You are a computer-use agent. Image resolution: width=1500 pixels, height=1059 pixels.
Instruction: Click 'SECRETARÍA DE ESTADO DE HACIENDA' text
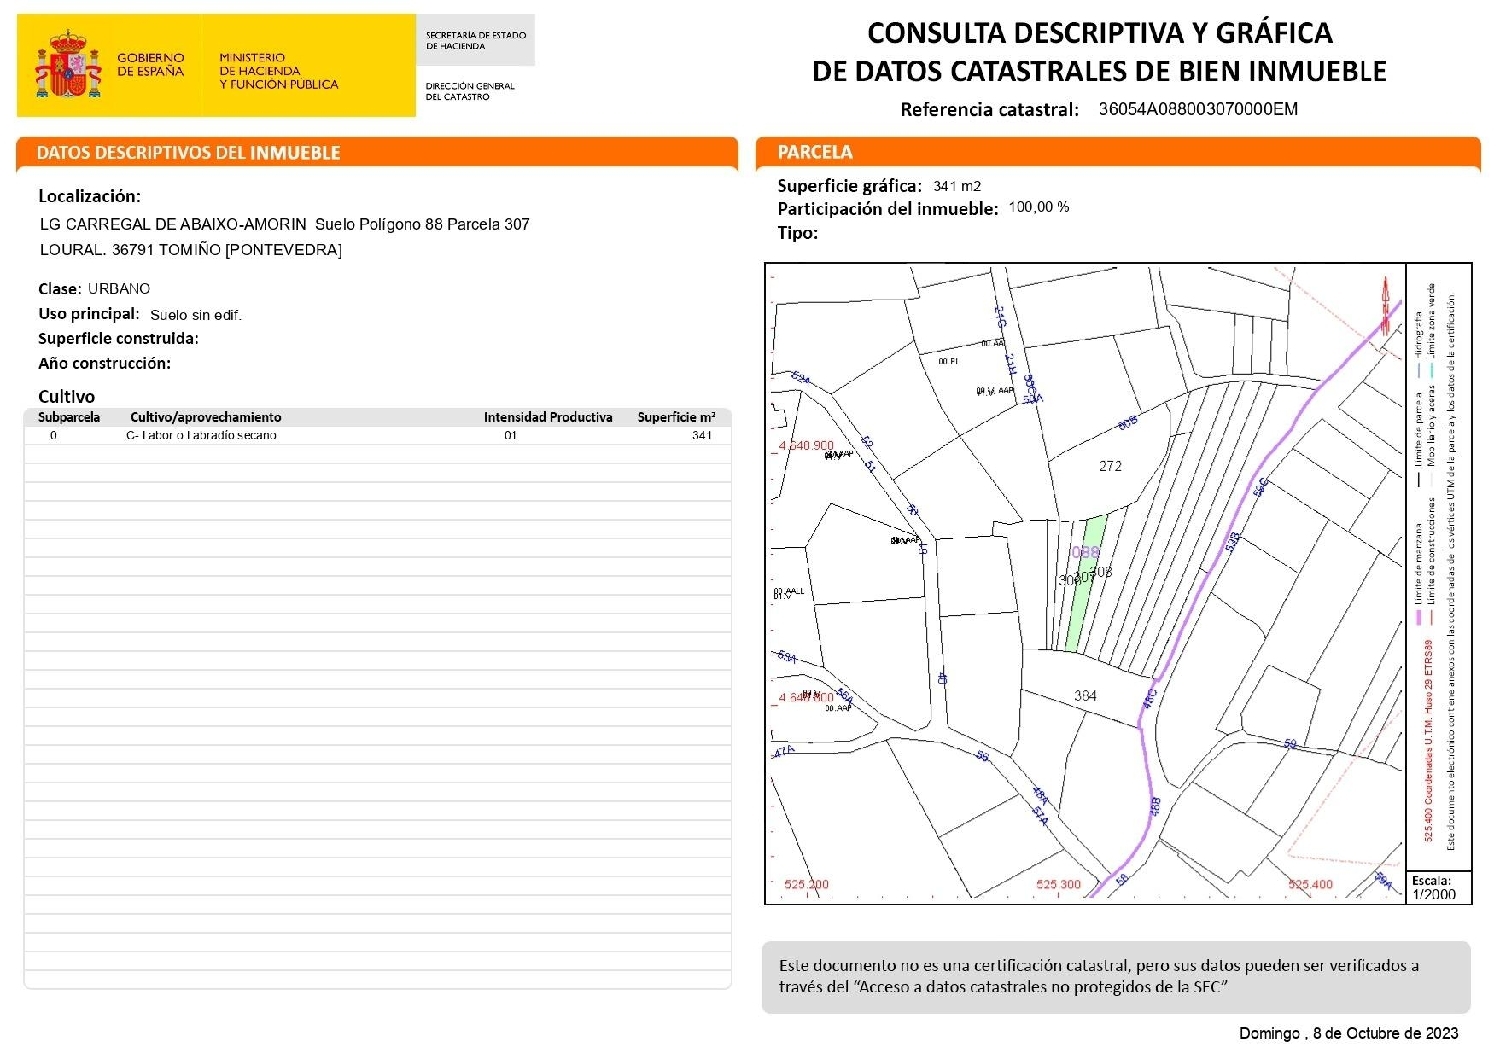click(476, 41)
